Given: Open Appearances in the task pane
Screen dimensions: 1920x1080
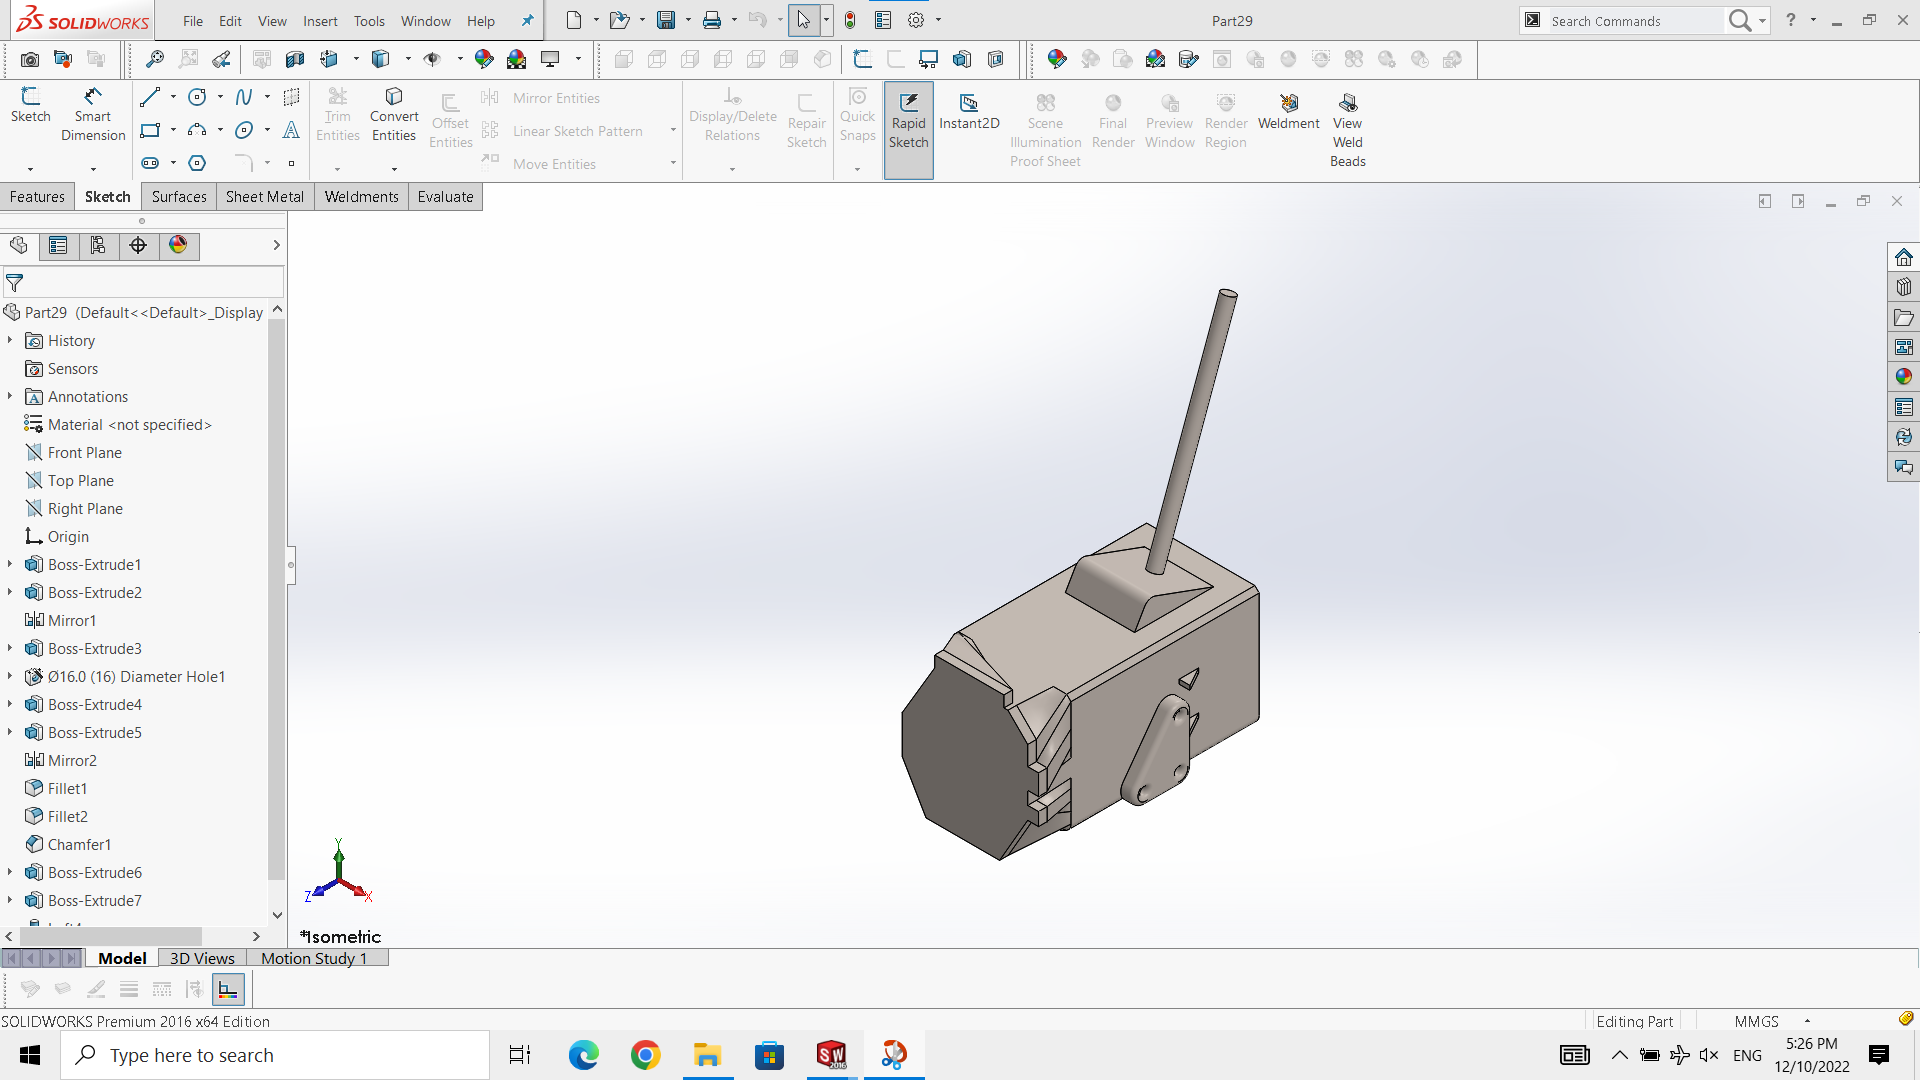Looking at the screenshot, I should [x=1903, y=377].
